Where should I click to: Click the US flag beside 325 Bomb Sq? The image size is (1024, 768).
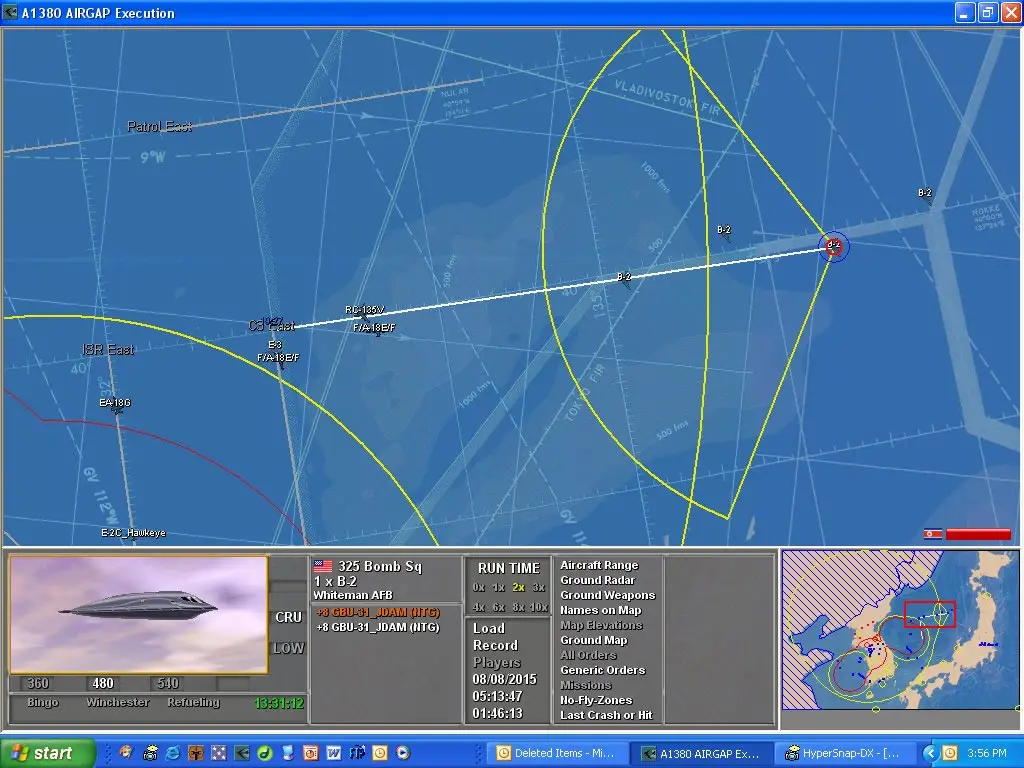(x=323, y=566)
